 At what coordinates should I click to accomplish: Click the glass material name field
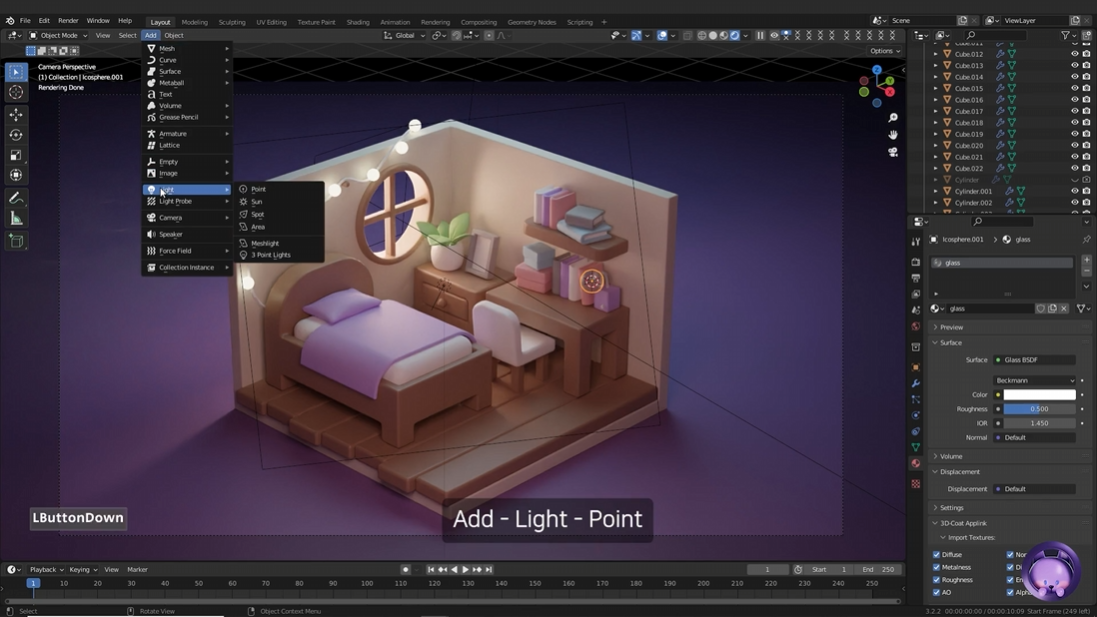pos(991,308)
